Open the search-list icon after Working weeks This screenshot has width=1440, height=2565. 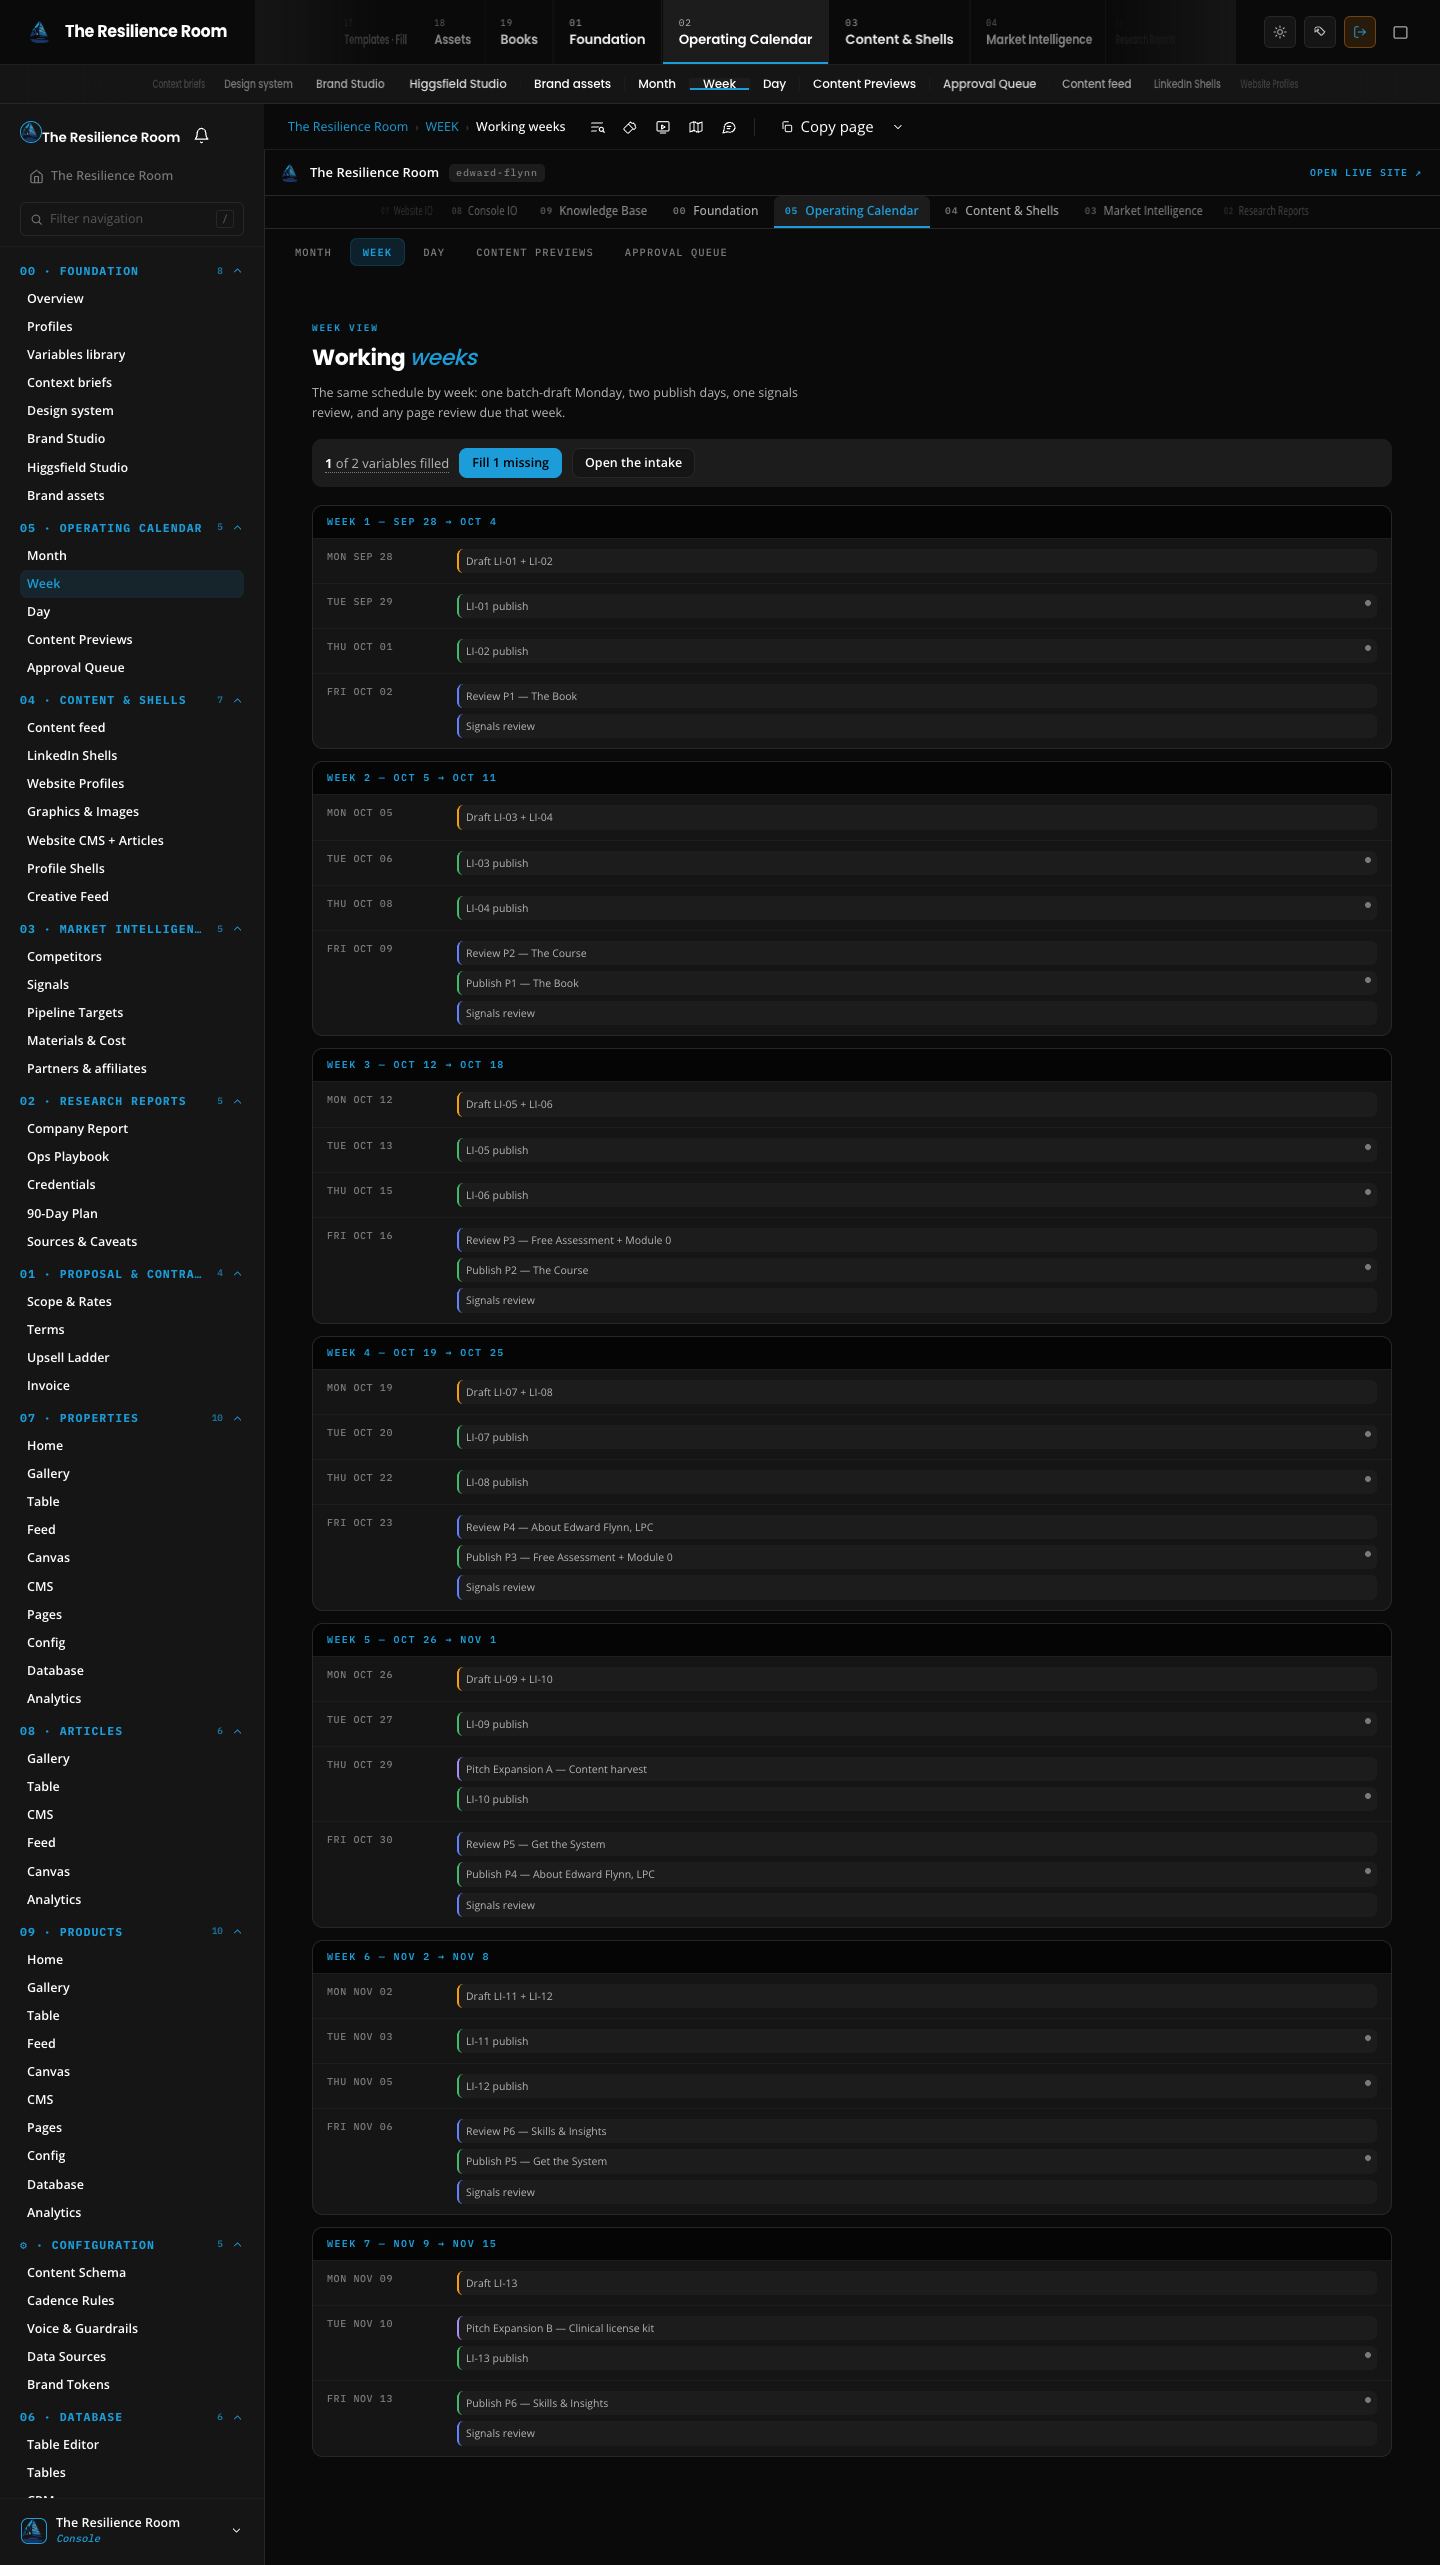click(597, 127)
